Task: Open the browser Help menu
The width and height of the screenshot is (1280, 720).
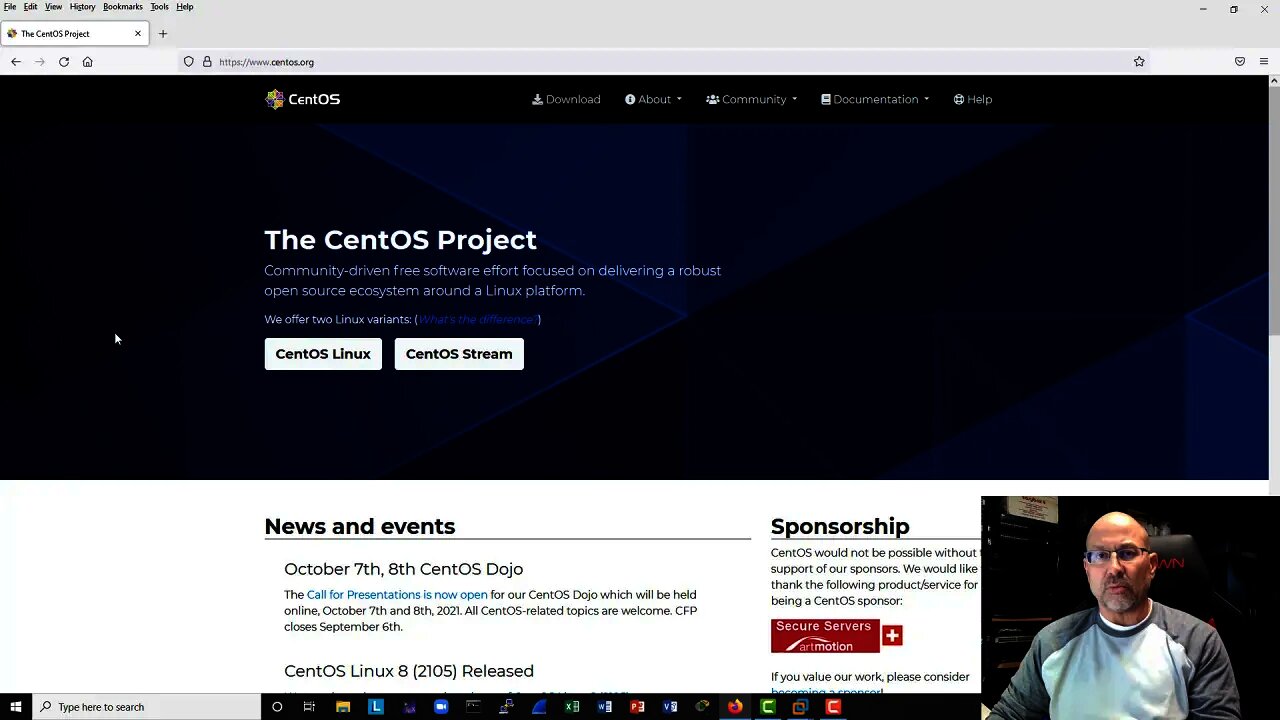Action: click(185, 7)
